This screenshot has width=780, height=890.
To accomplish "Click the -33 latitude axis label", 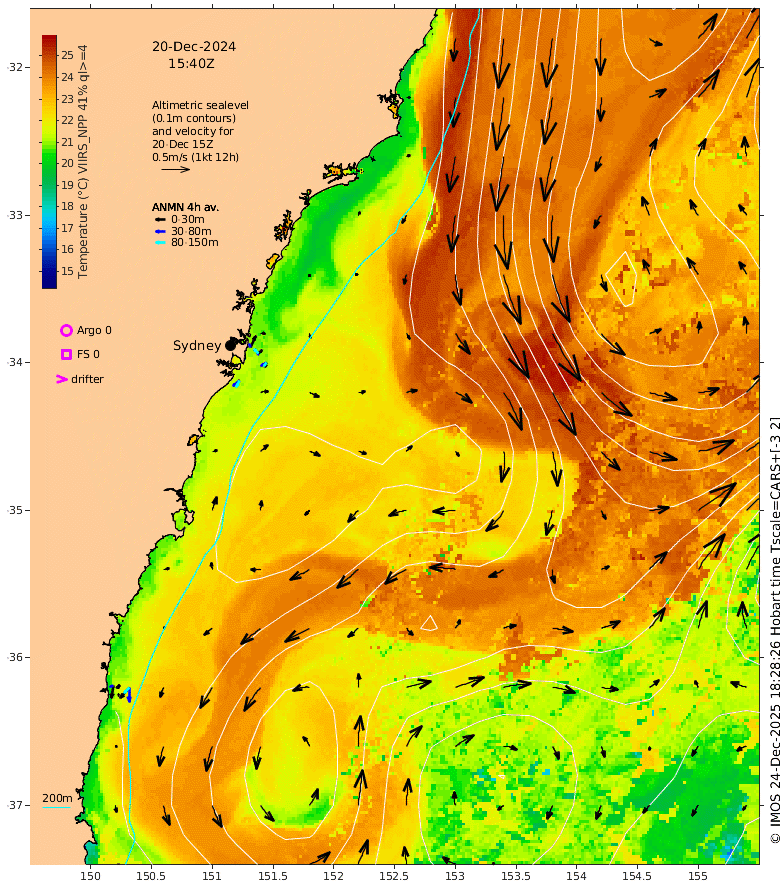I will [15, 215].
